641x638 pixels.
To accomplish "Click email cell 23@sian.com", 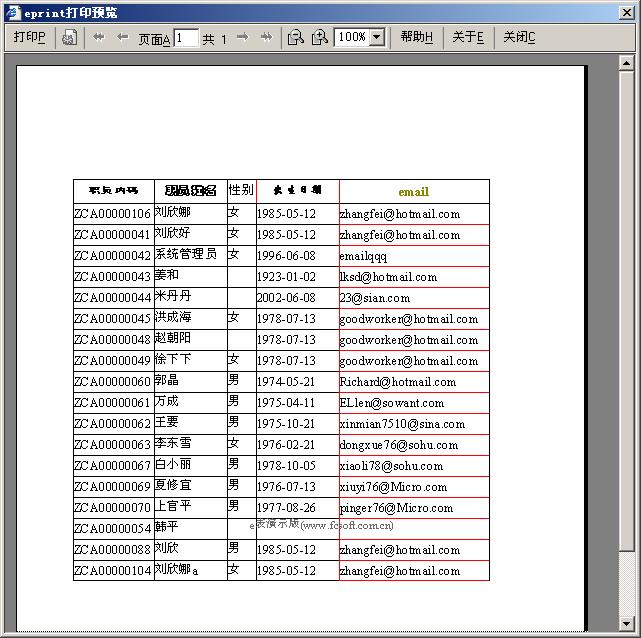I will 414,298.
